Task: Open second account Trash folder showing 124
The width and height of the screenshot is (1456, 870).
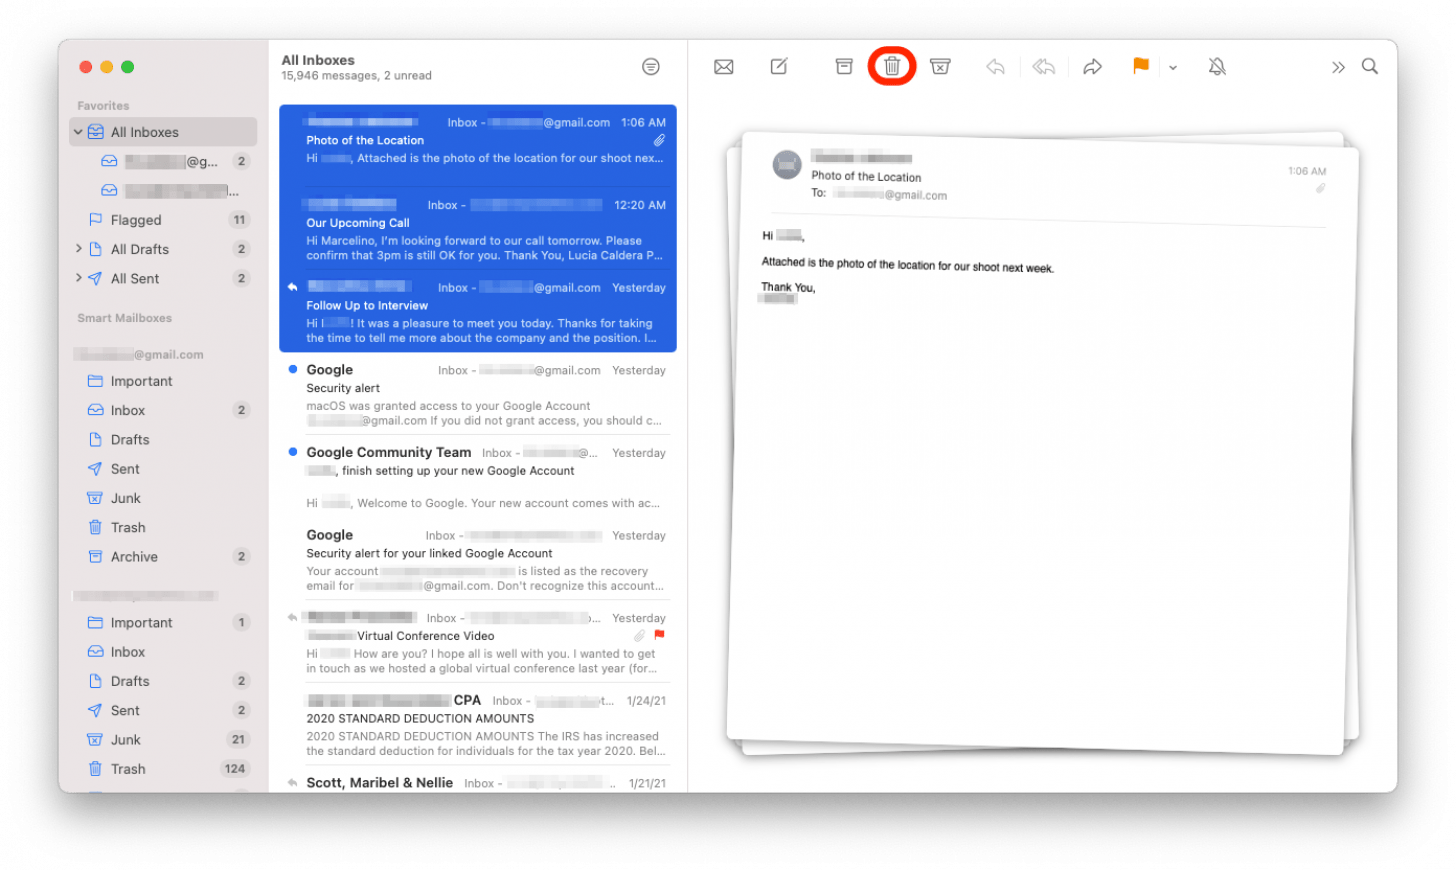Action: tap(163, 769)
